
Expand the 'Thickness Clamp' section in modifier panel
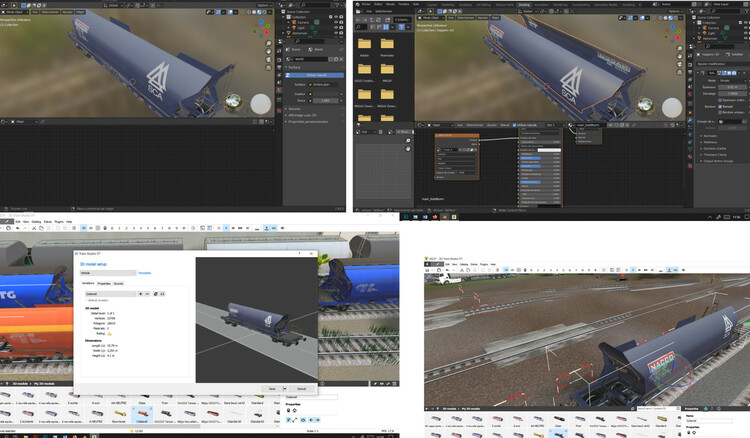pos(715,154)
